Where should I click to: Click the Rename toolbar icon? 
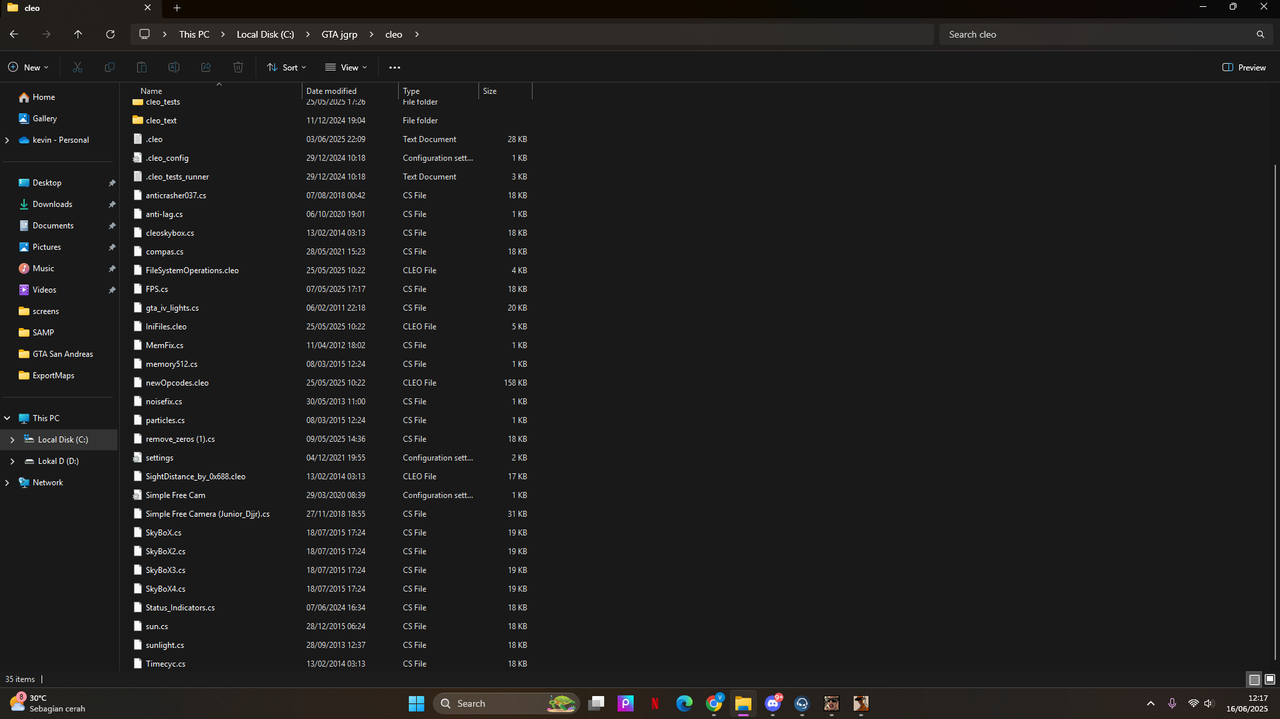(x=174, y=67)
